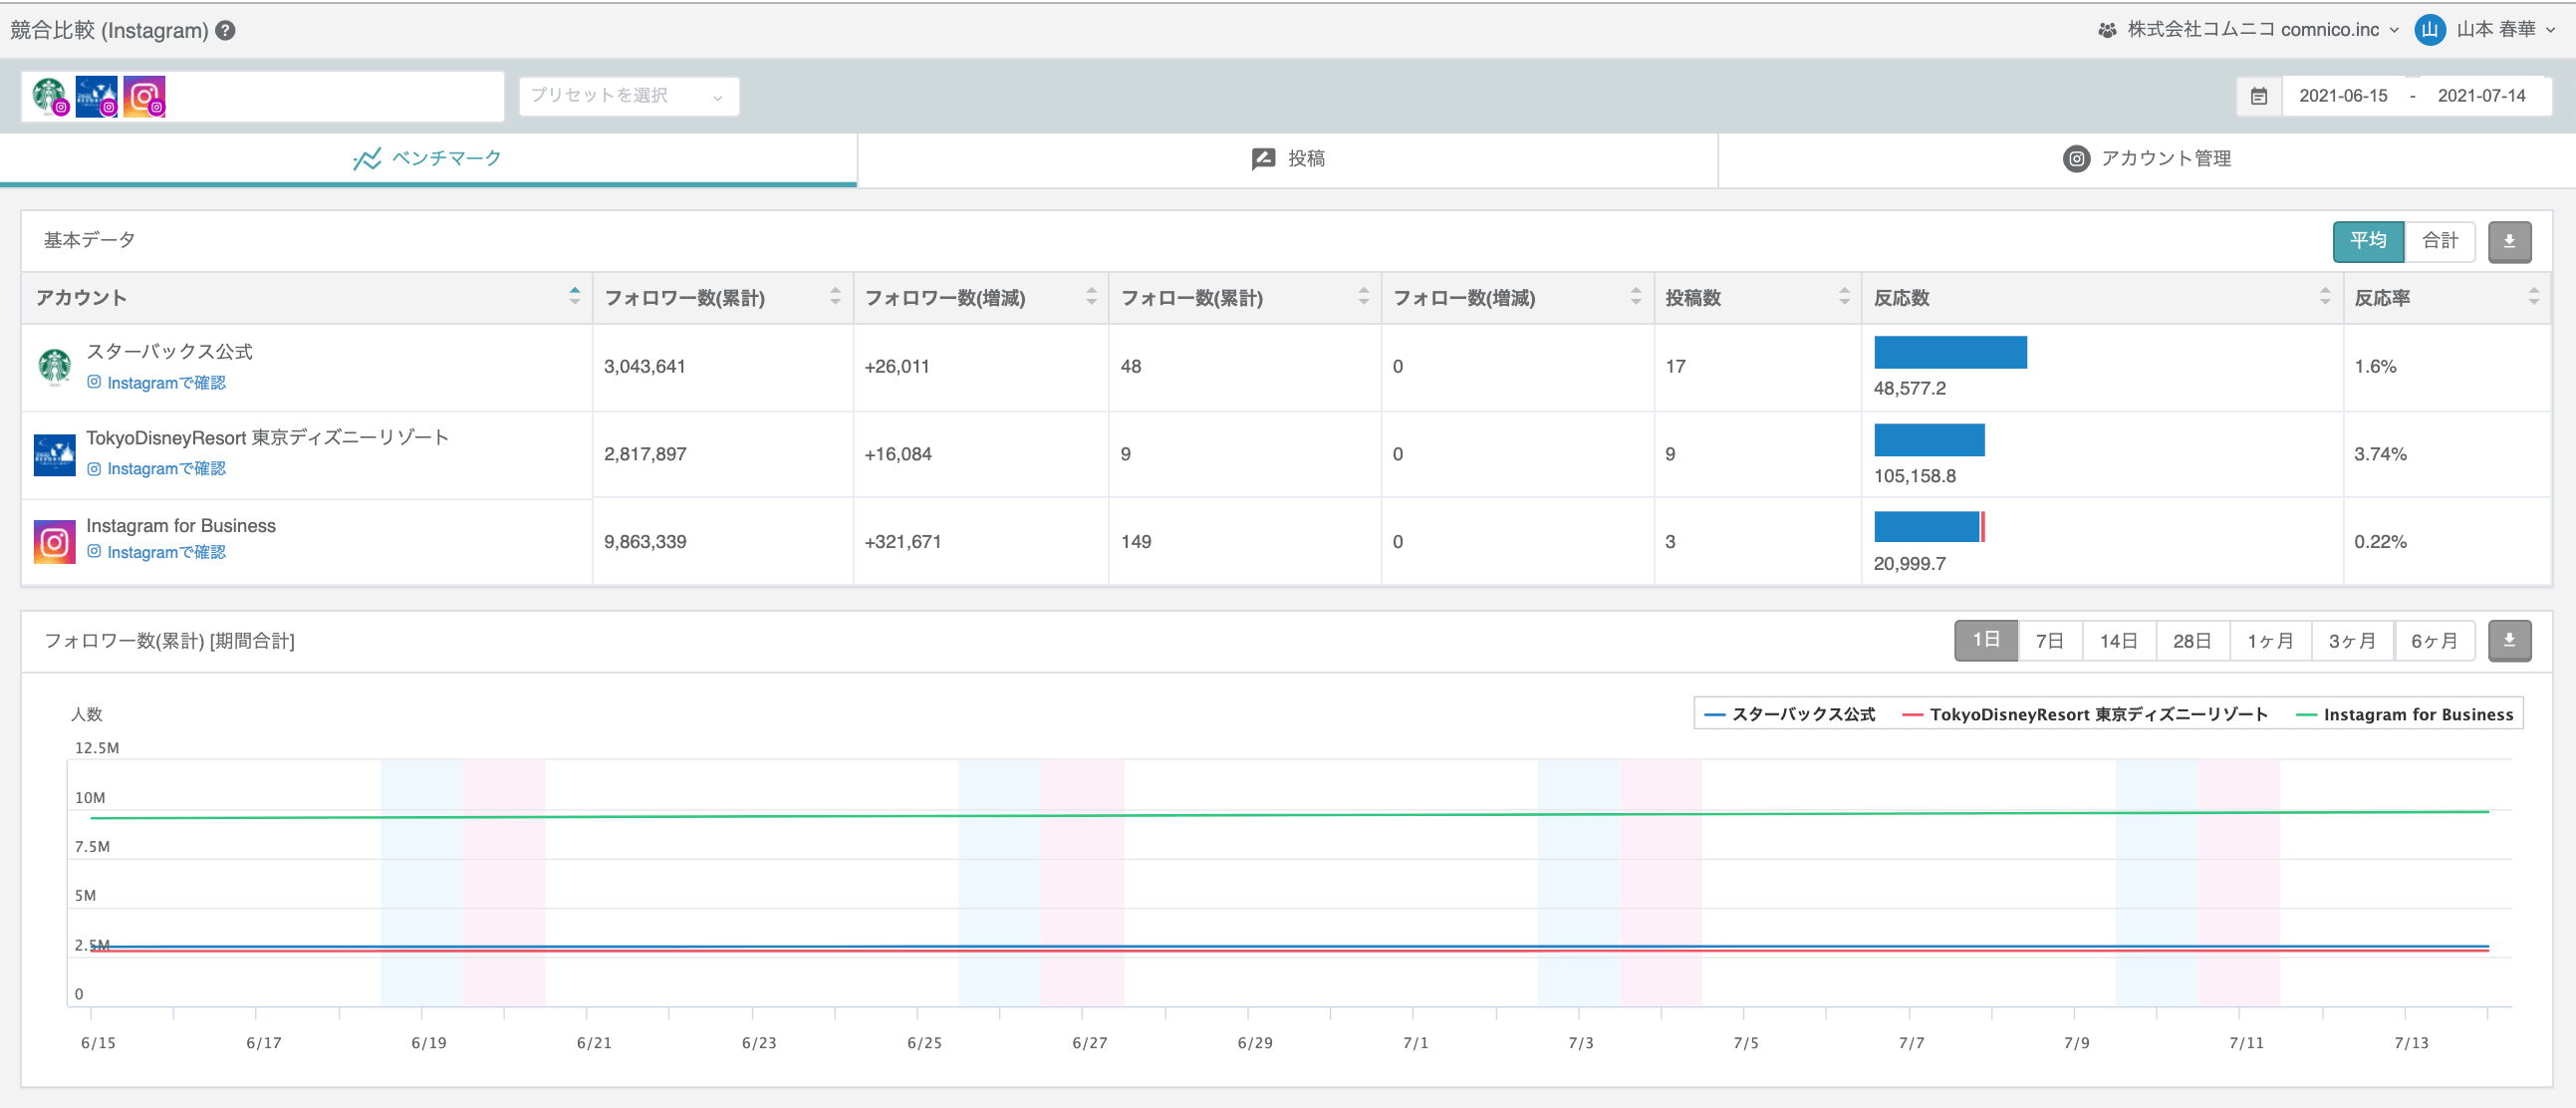
Task: Open the ベンチマーク tab
Action: 428,159
